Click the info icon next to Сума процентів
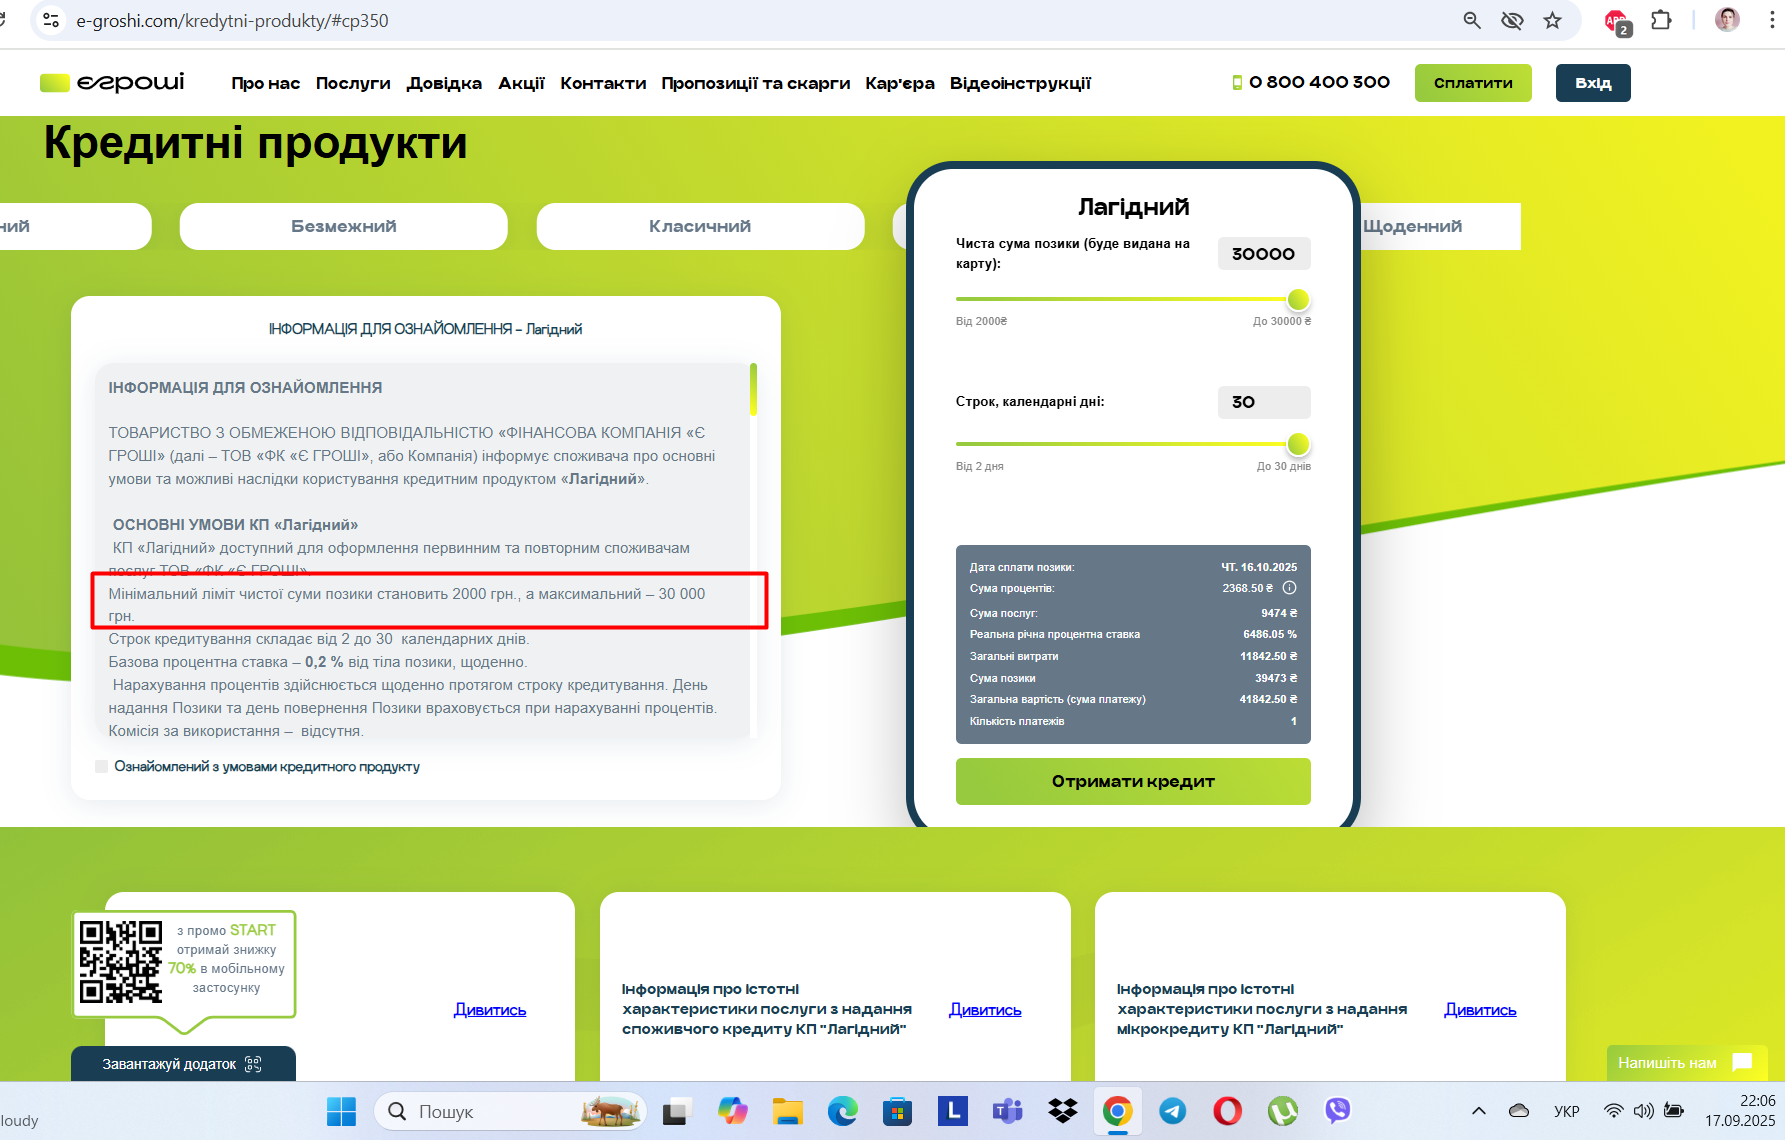The image size is (1785, 1140). [x=1290, y=588]
